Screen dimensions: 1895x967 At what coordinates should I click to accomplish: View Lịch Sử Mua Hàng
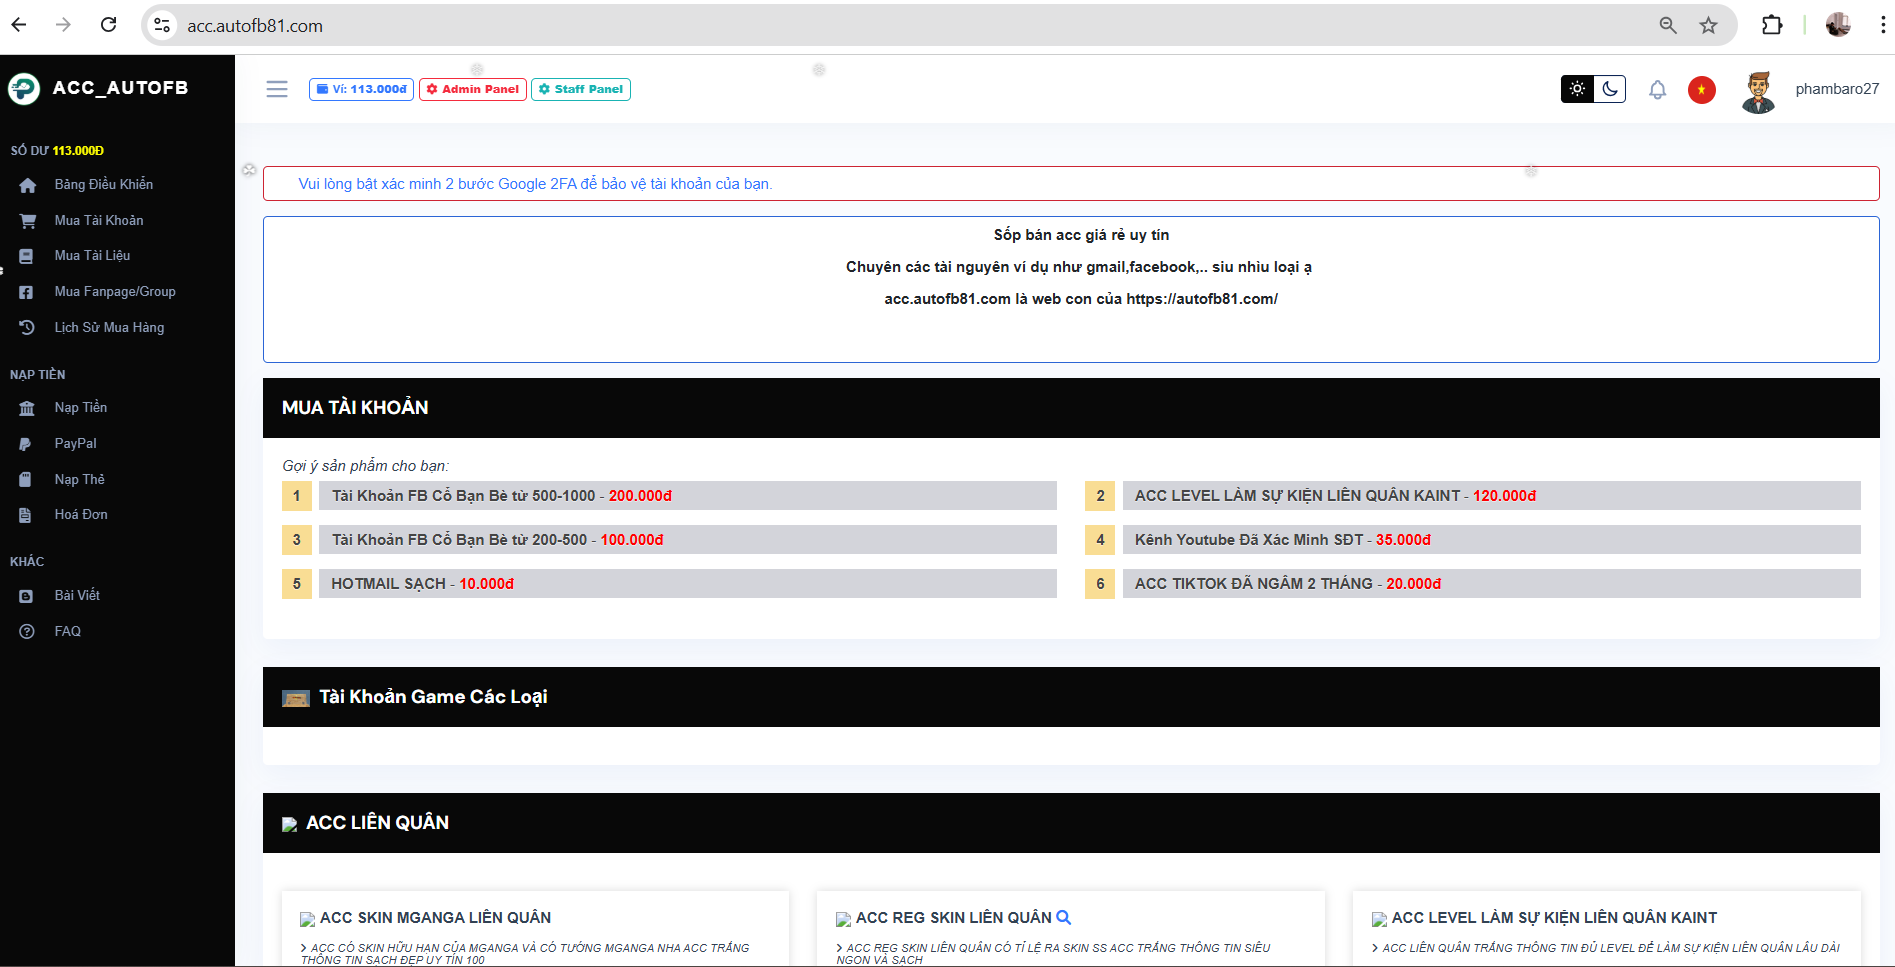click(109, 328)
